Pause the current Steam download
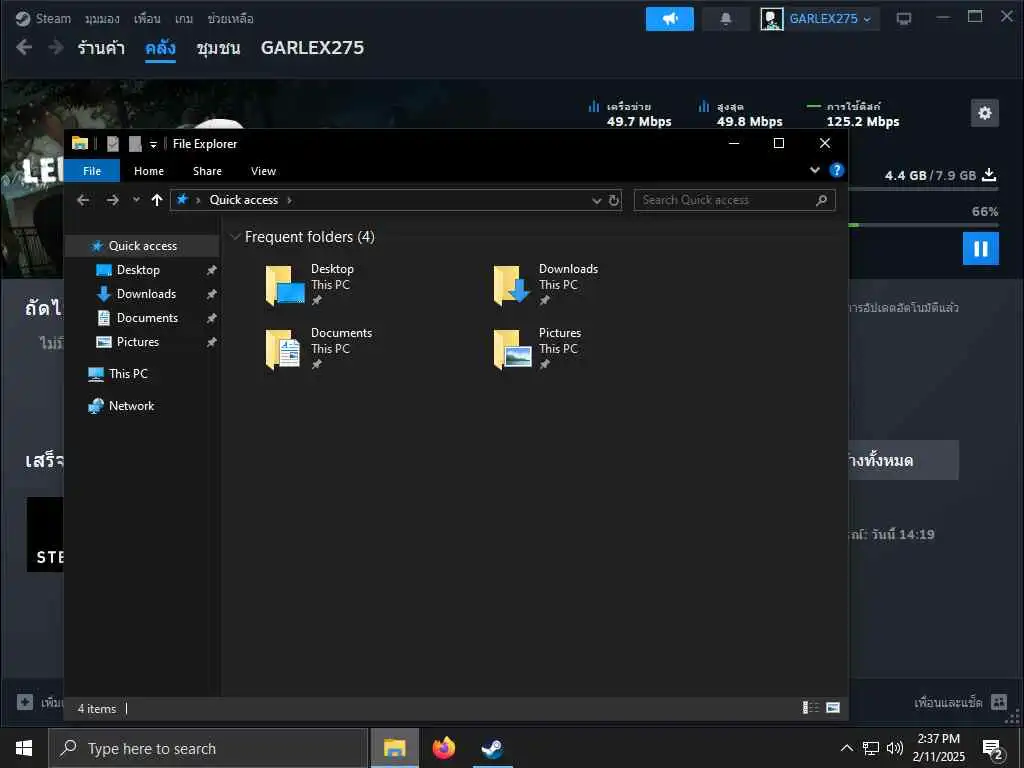The height and width of the screenshot is (768, 1024). (x=980, y=248)
